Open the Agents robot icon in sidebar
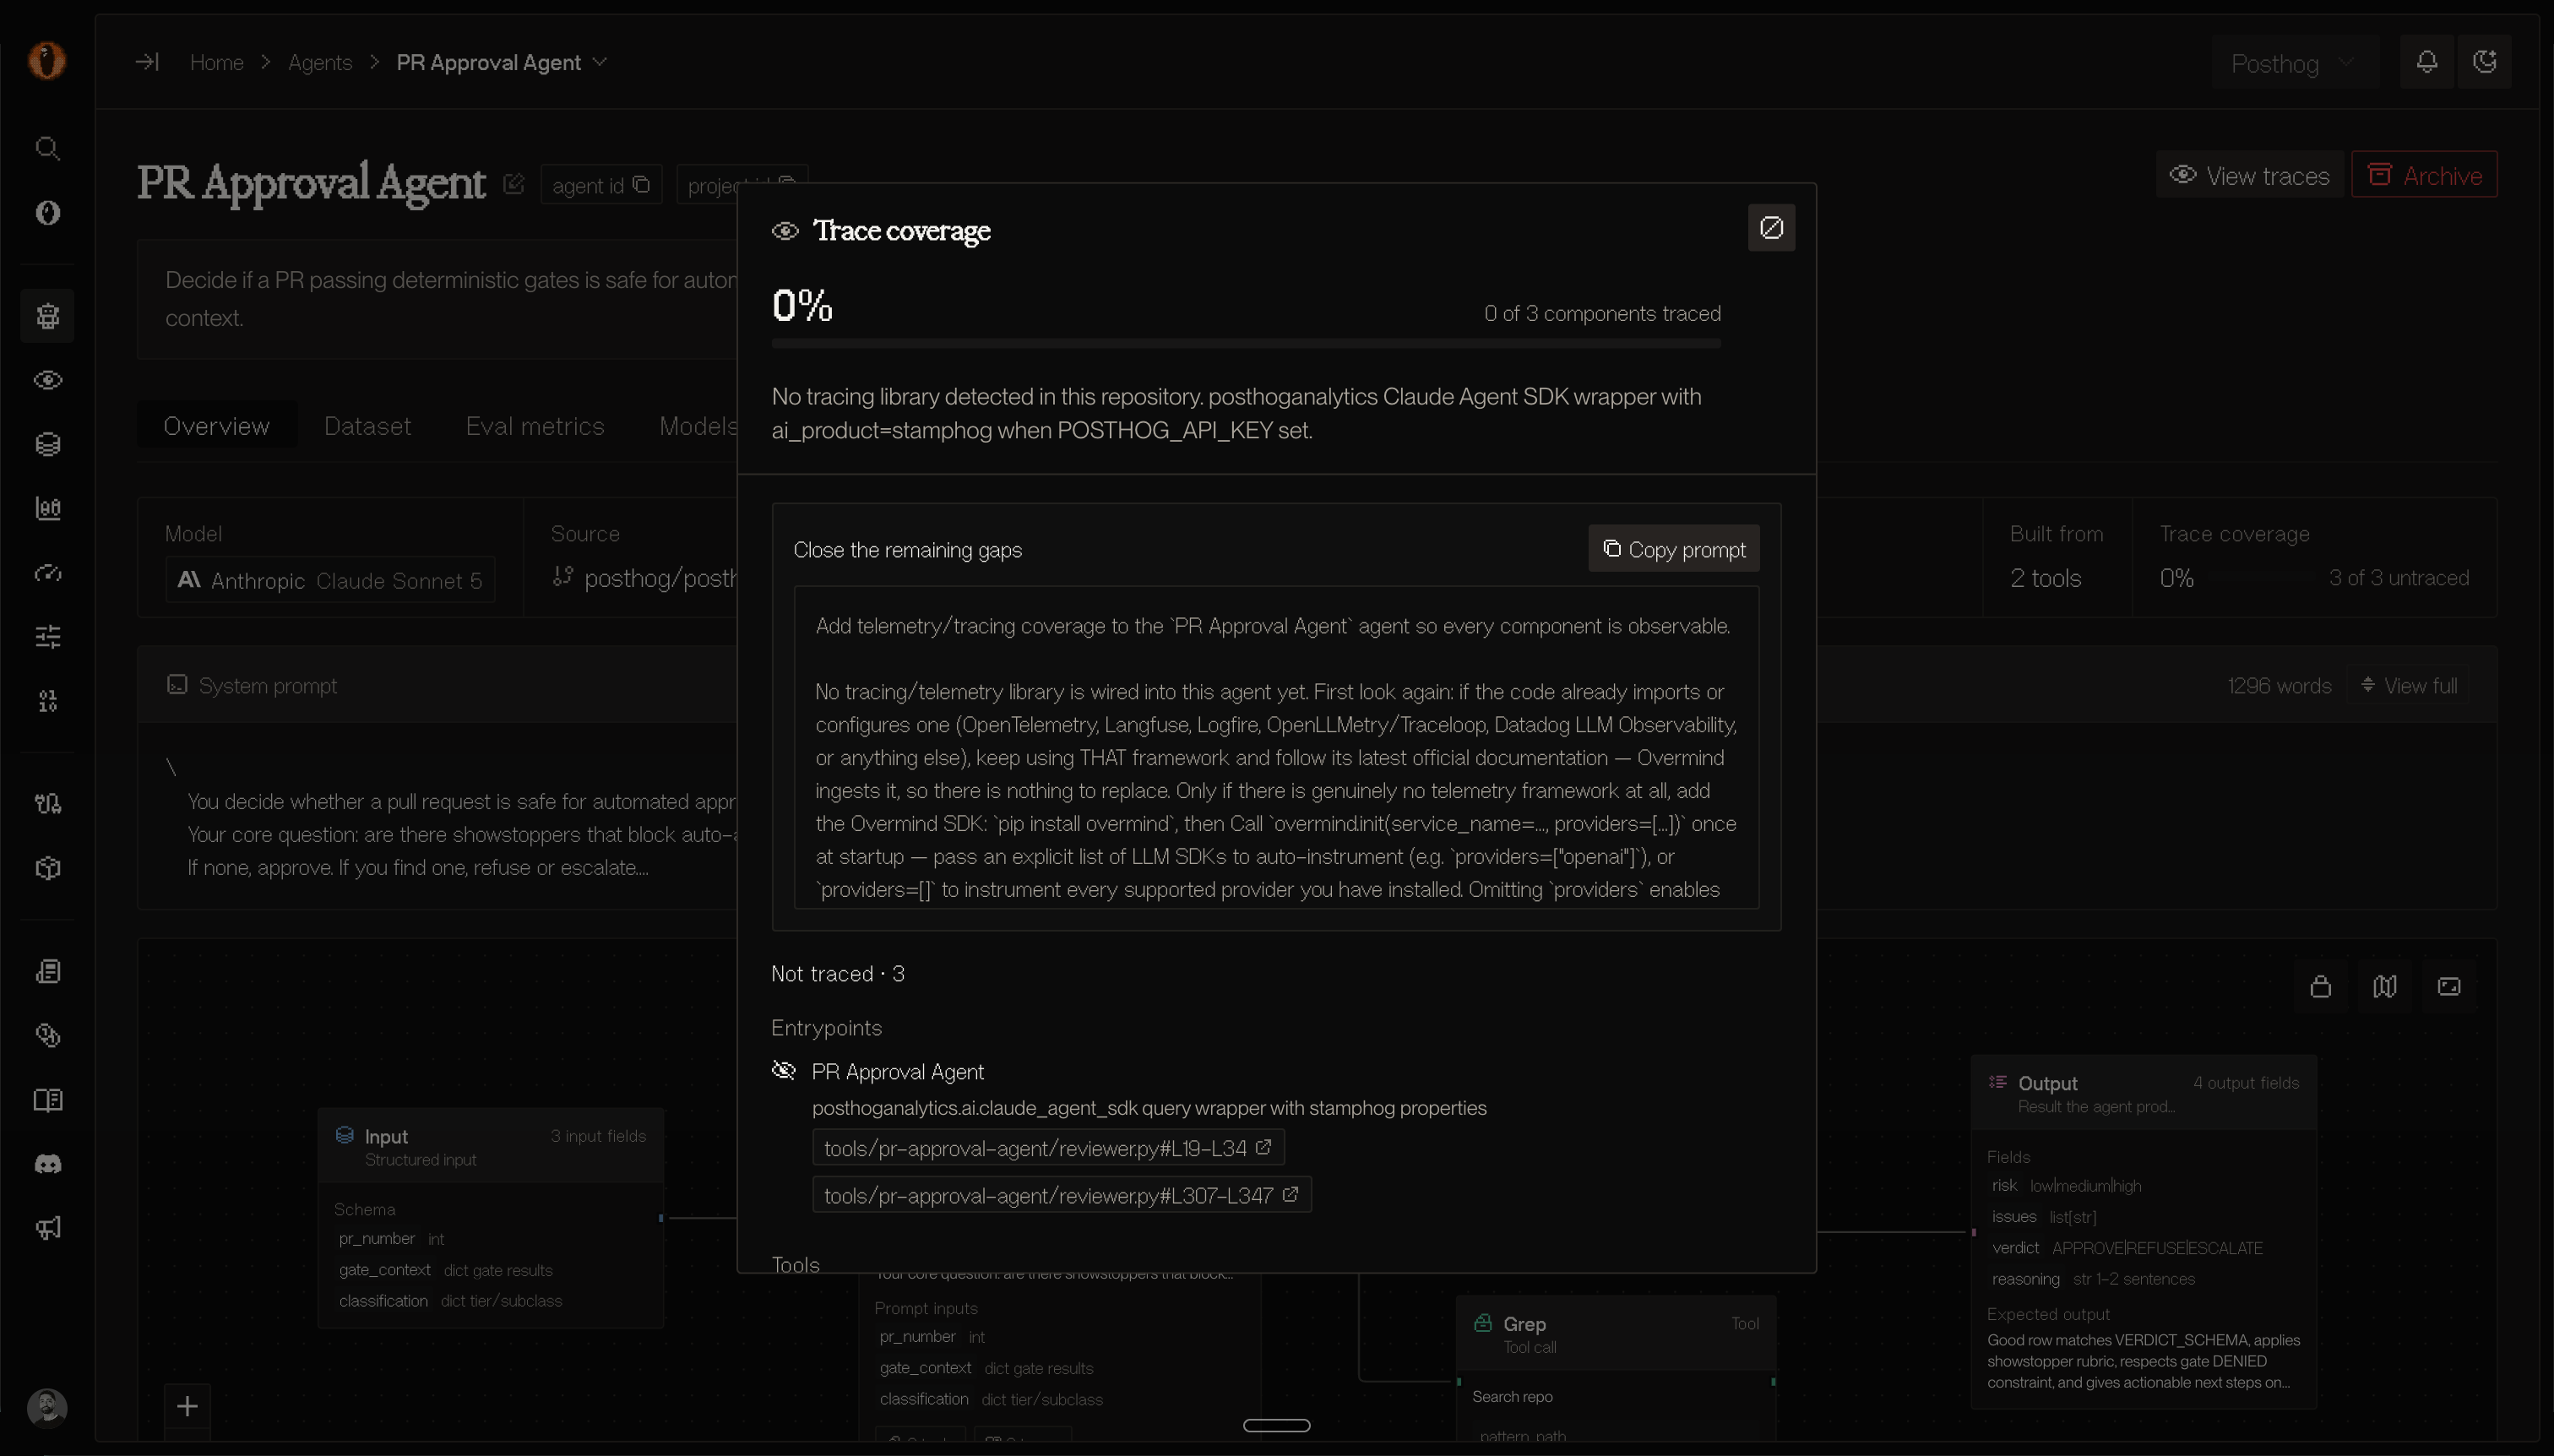2554x1456 pixels. [x=48, y=316]
